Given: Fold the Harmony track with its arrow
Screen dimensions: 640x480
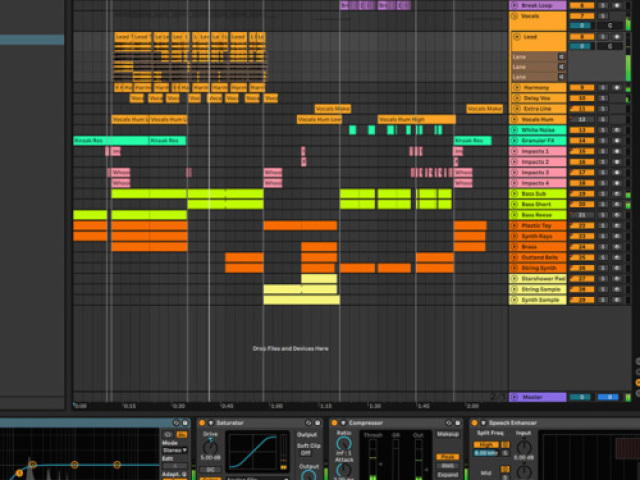Looking at the screenshot, I should coord(517,88).
